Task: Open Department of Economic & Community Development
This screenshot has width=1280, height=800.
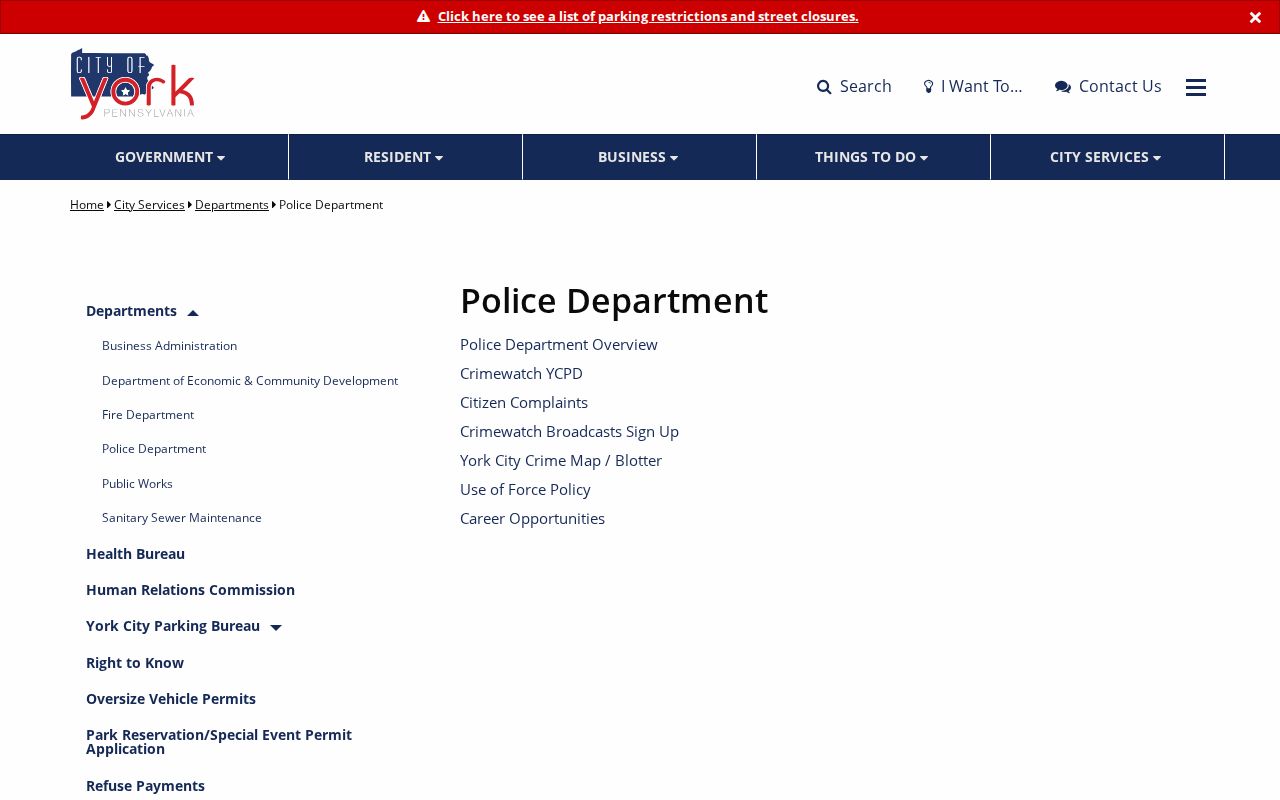Action: tap(250, 381)
